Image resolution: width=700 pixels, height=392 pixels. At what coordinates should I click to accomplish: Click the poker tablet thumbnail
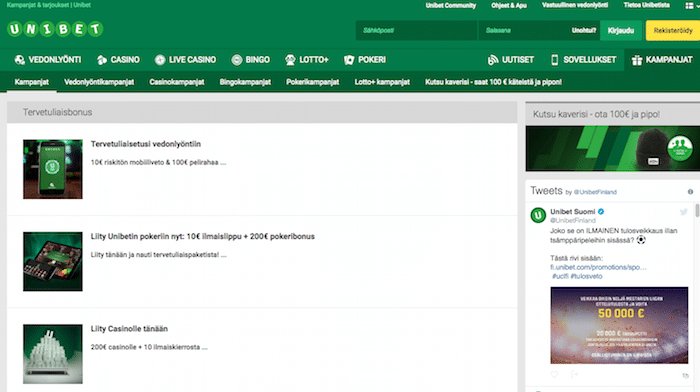[53, 262]
